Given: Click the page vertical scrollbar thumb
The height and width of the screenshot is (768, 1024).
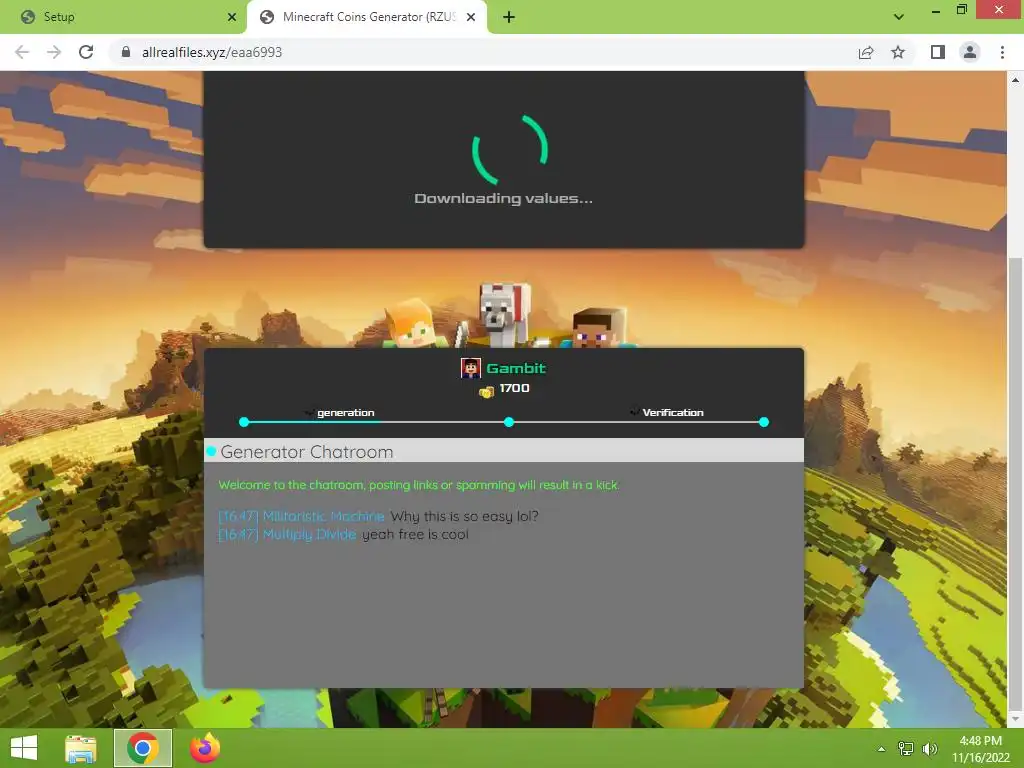Looking at the screenshot, I should (x=1015, y=483).
